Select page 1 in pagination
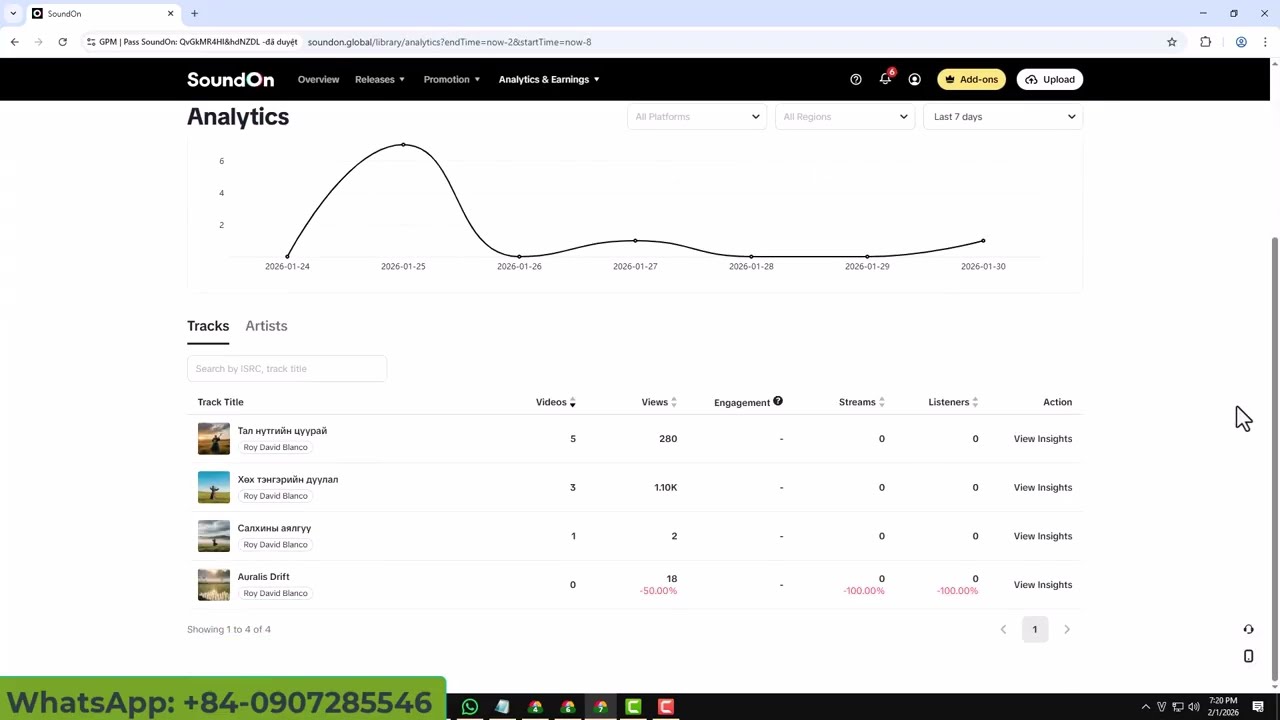This screenshot has width=1280, height=720. (1035, 629)
